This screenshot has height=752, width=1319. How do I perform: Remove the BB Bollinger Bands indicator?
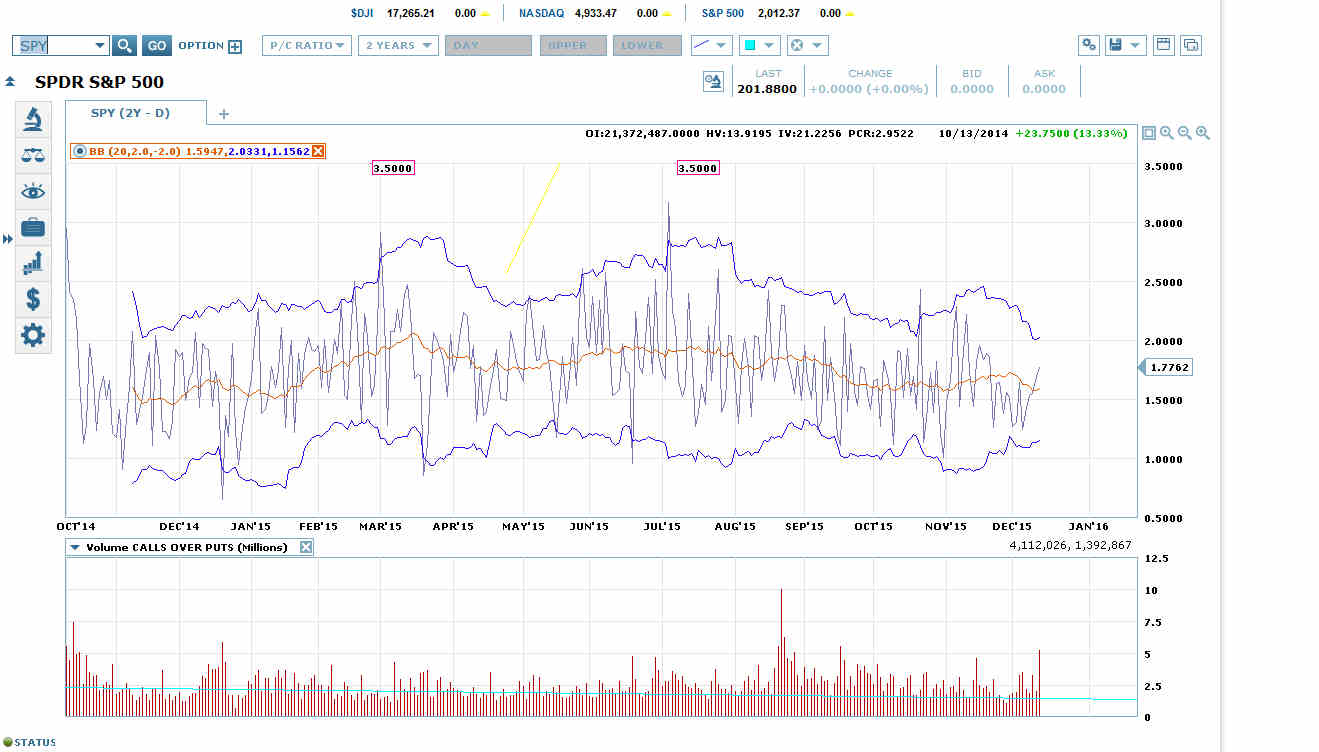[317, 151]
